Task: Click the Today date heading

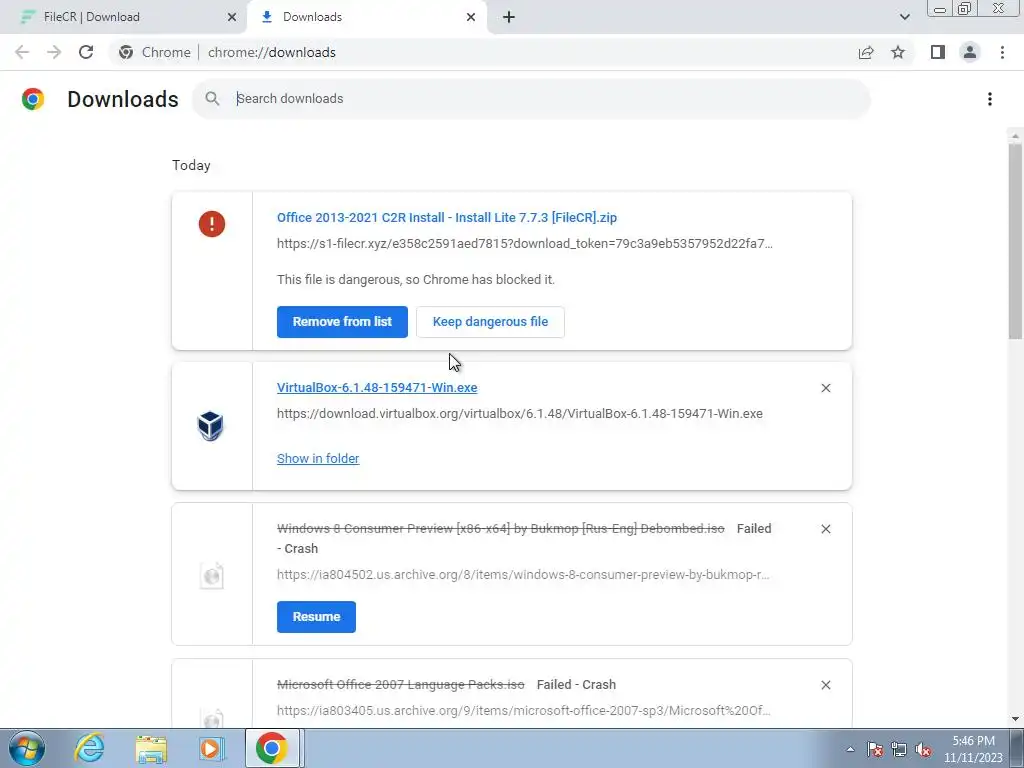Action: 191,165
